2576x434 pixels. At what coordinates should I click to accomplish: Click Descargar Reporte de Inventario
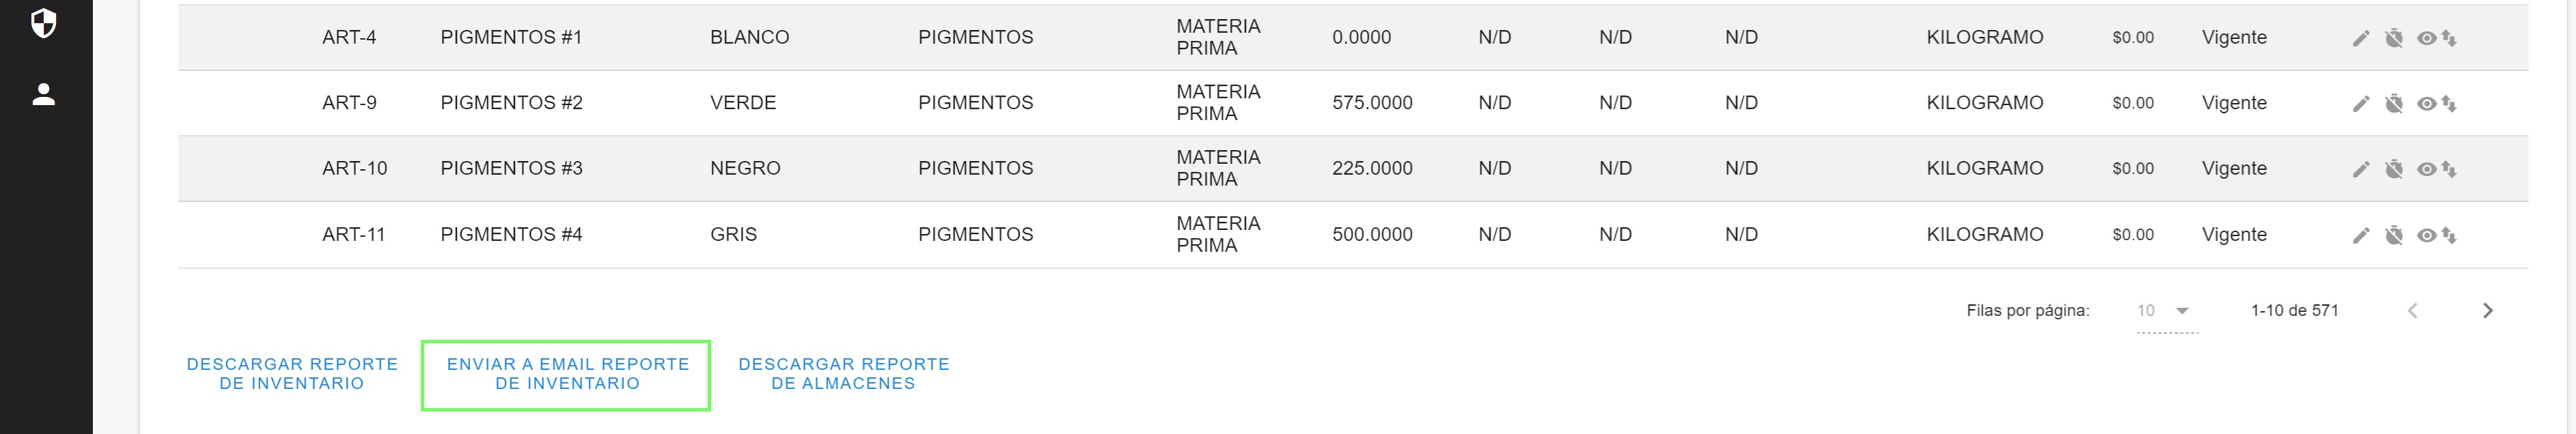292,374
